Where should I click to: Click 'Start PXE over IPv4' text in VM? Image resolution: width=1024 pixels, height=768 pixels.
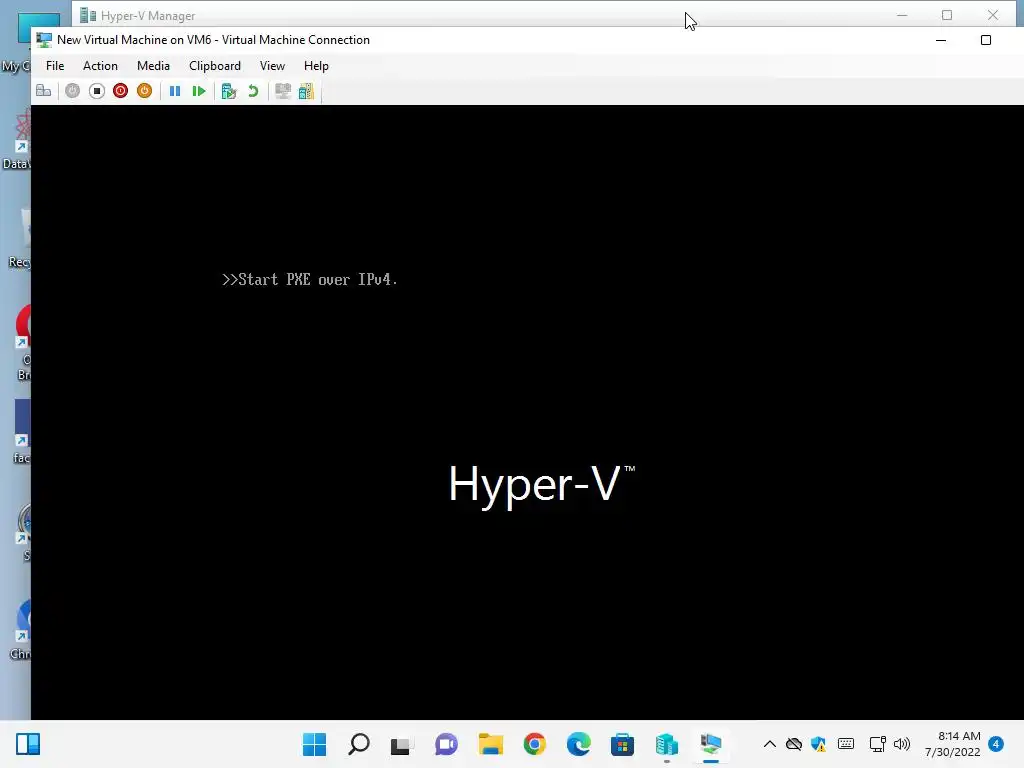click(x=310, y=280)
